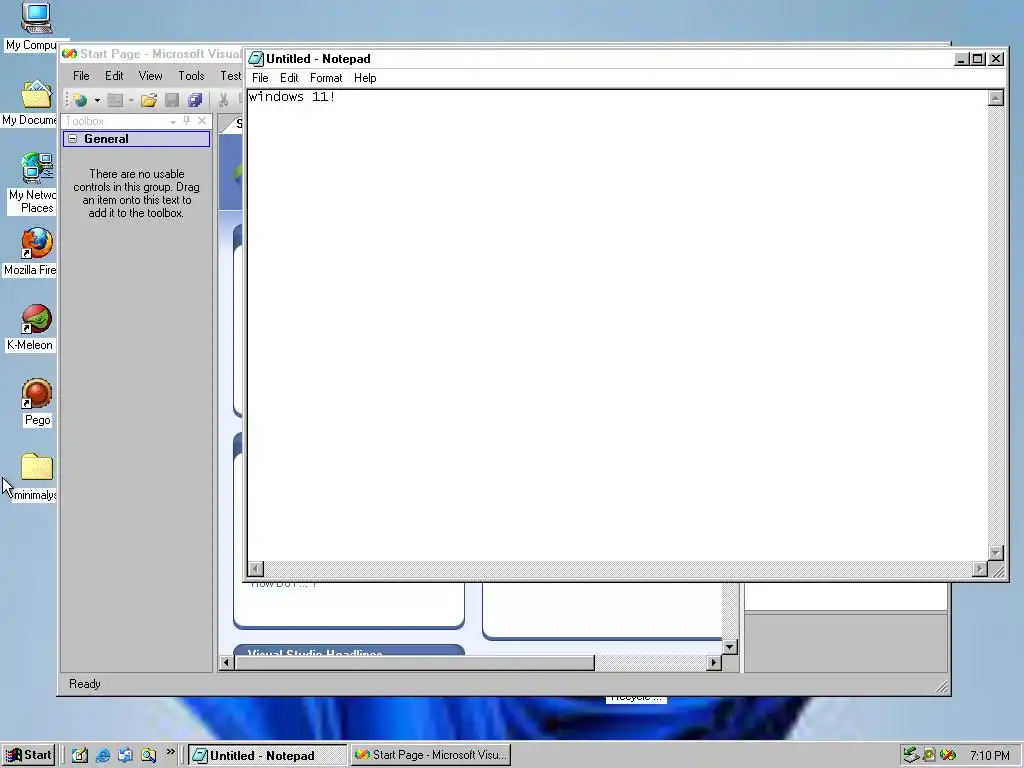Image resolution: width=1024 pixels, height=768 pixels.
Task: Select the Pego desktop shortcut
Action: point(37,403)
